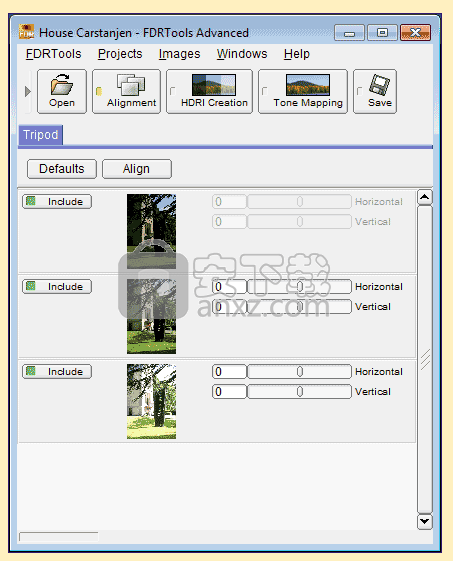Open the Projects menu

pyautogui.click(x=120, y=54)
